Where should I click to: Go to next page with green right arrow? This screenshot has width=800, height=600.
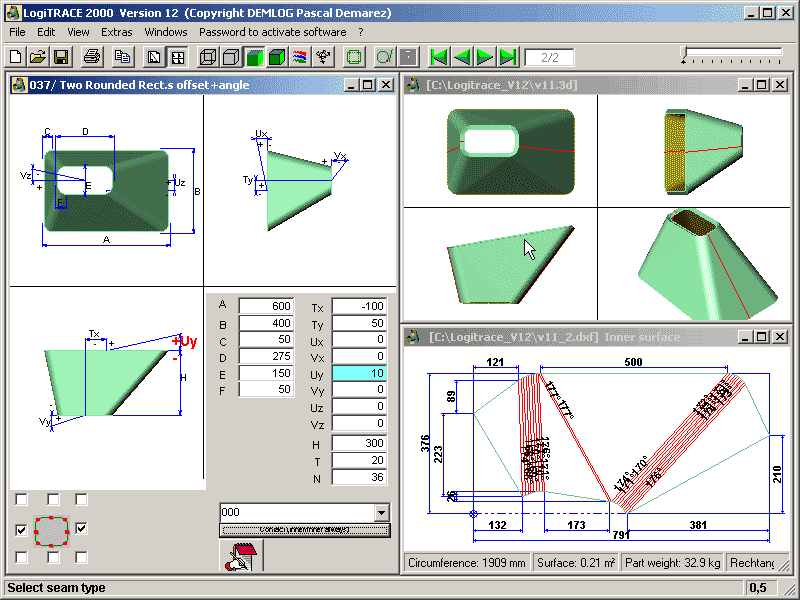[x=485, y=57]
